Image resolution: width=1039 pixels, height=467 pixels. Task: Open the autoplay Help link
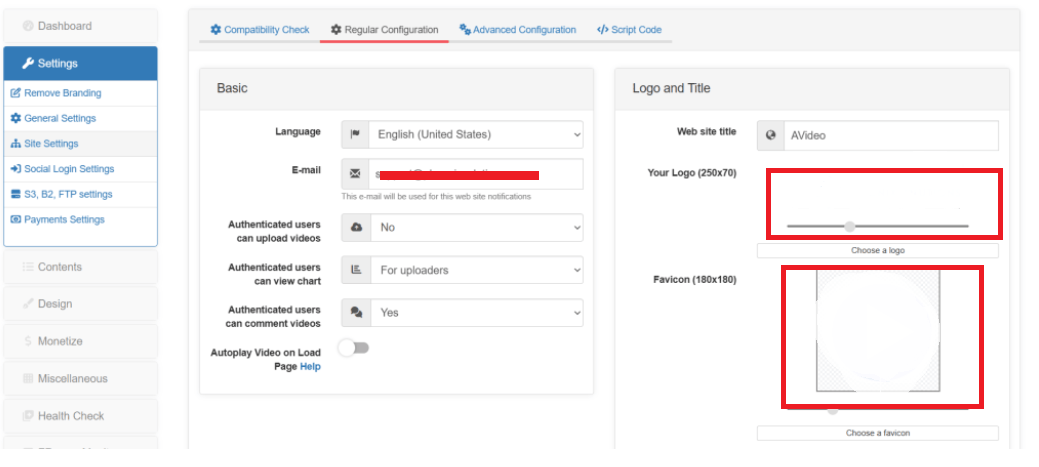click(310, 367)
